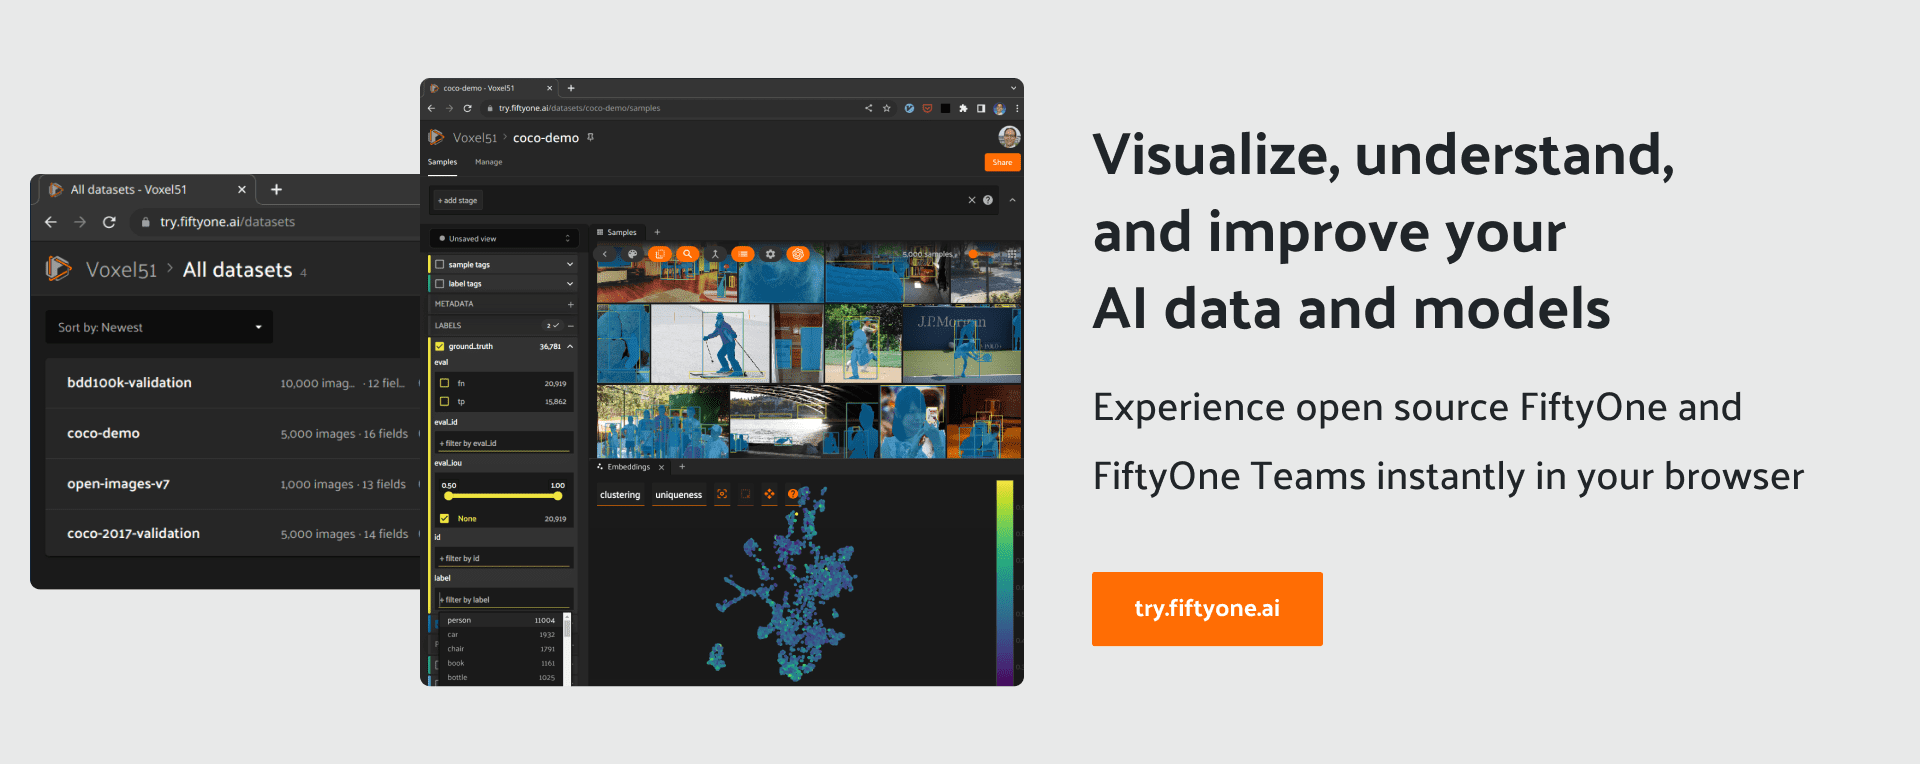Check the fn eval checkbox
This screenshot has height=764, width=1920.
(445, 383)
